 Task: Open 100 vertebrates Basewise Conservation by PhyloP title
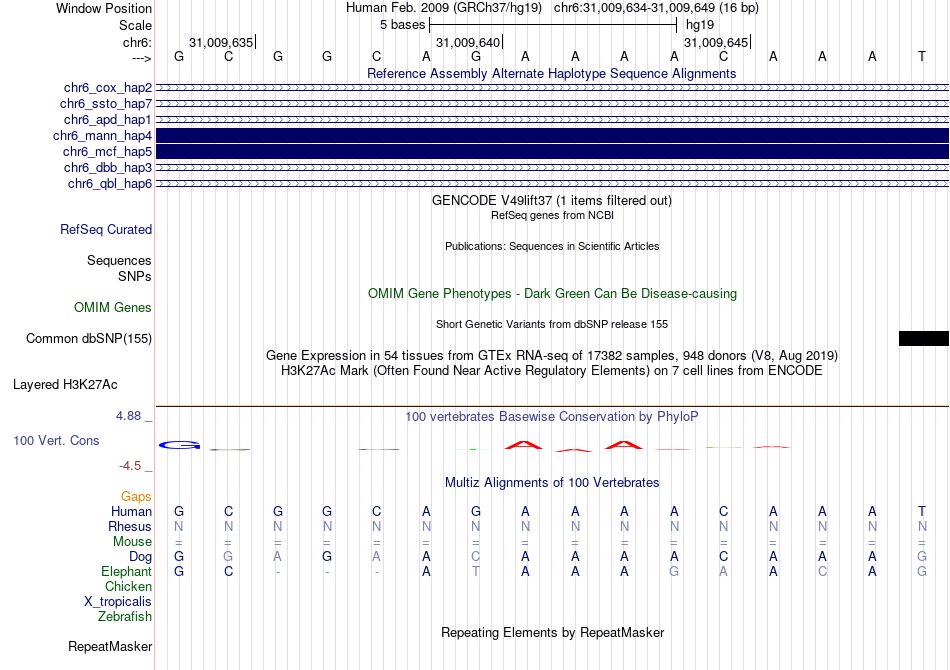click(552, 417)
